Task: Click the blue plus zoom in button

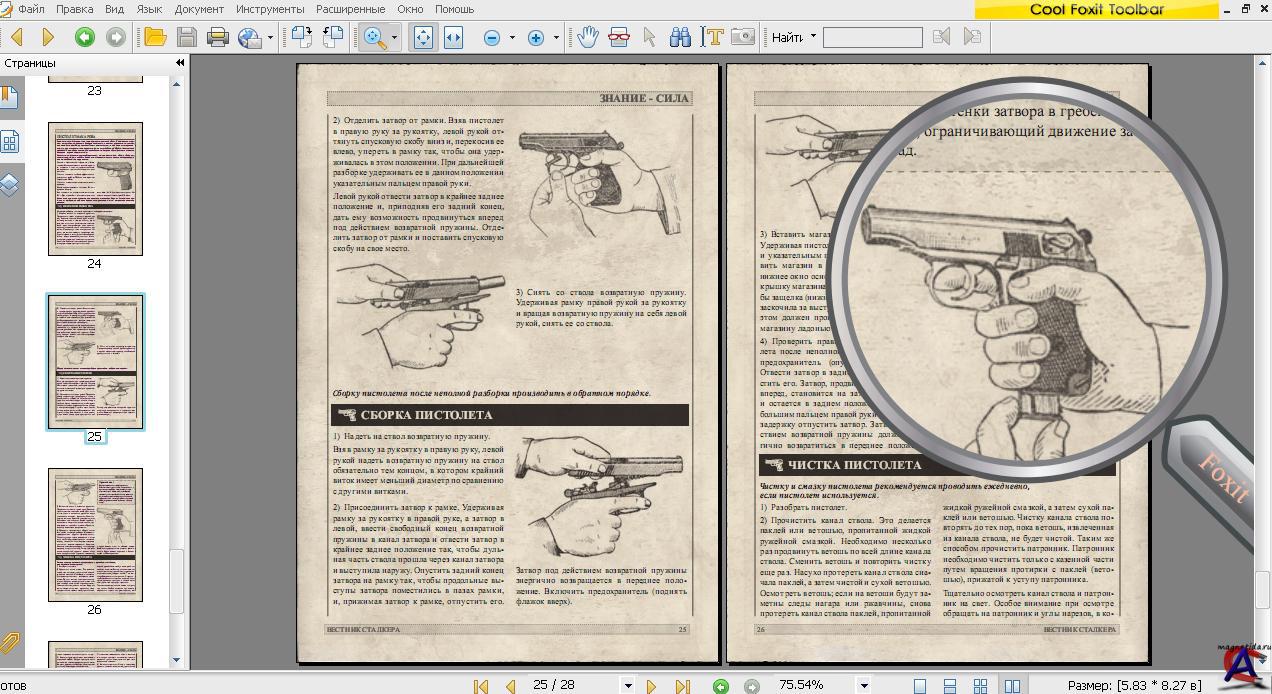Action: point(536,37)
